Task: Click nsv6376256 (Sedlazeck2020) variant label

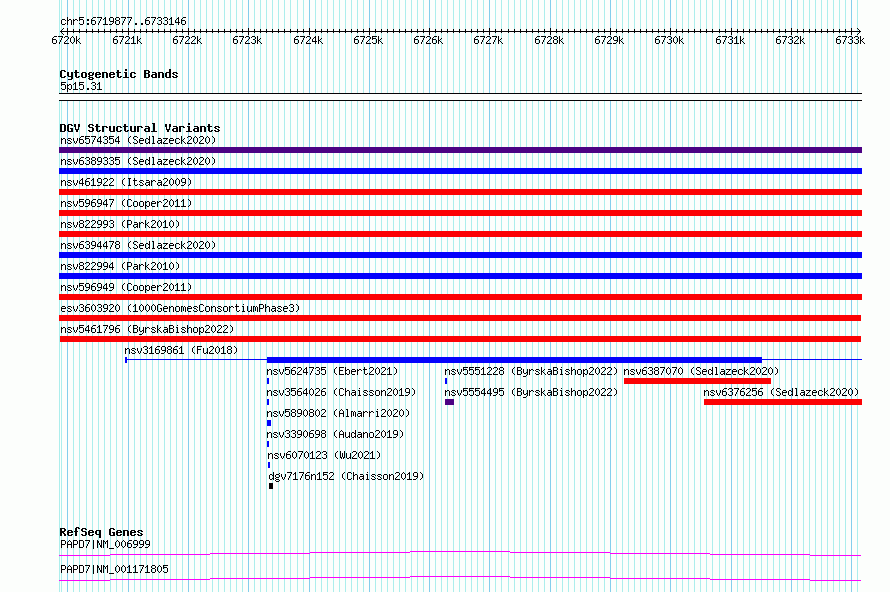Action: (781, 392)
